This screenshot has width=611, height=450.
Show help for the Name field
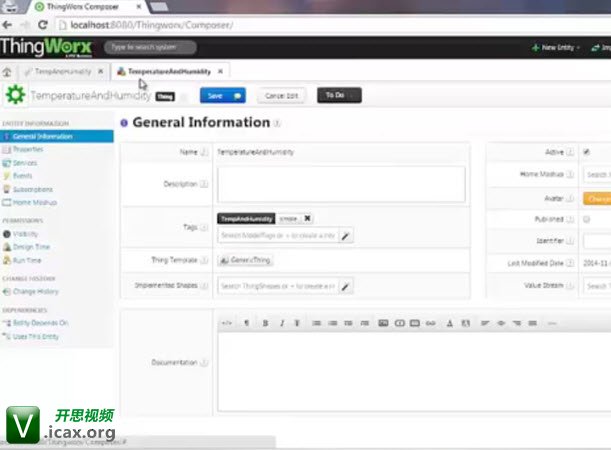pyautogui.click(x=204, y=152)
